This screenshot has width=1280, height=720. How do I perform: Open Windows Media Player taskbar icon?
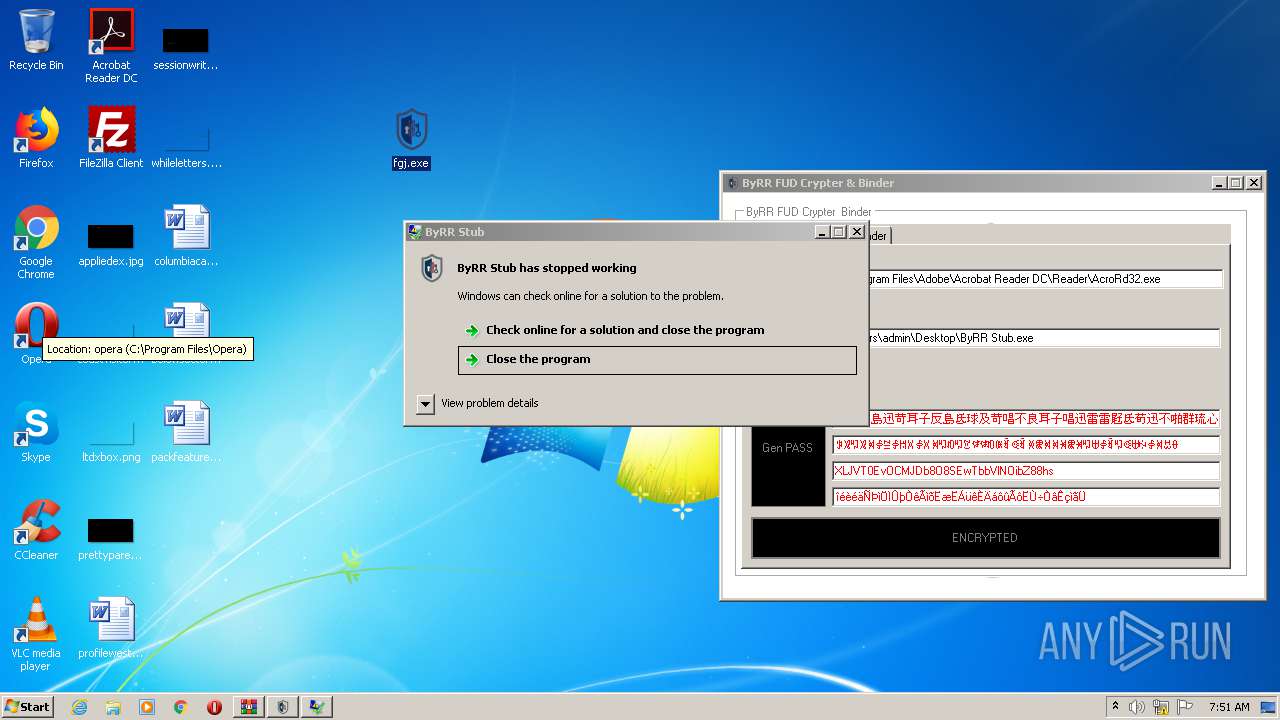tap(147, 707)
